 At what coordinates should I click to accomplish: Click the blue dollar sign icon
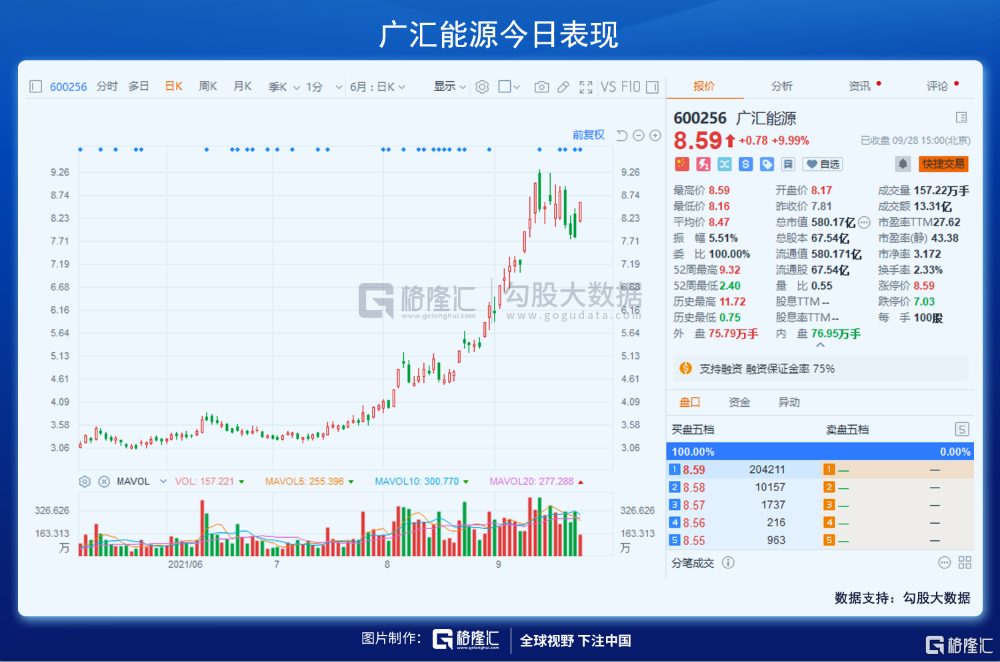click(746, 165)
